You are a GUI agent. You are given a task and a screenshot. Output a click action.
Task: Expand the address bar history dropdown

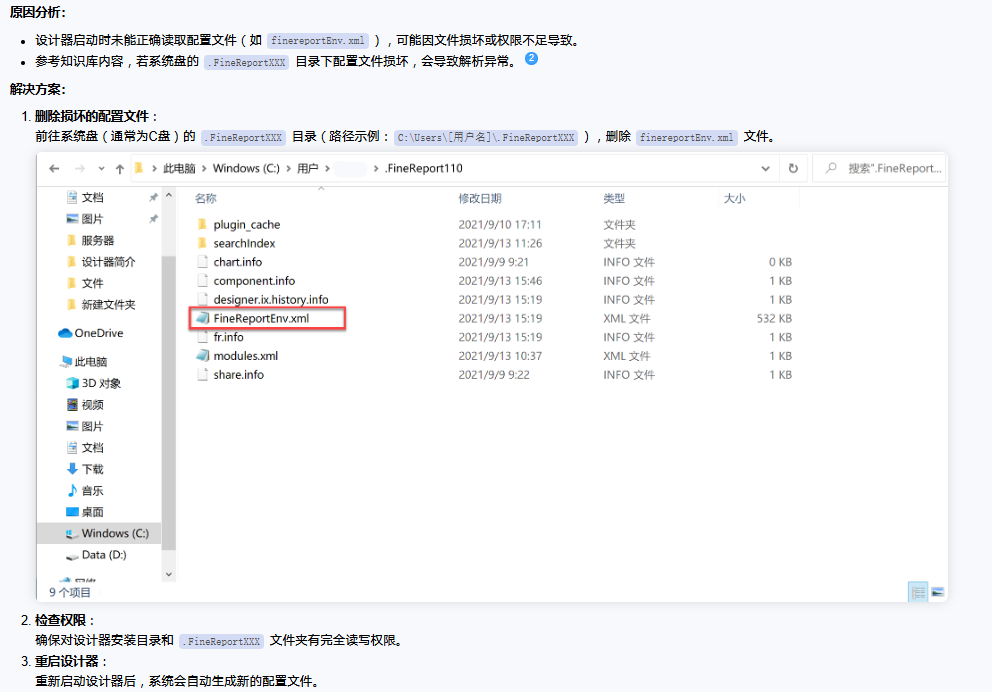pyautogui.click(x=766, y=168)
